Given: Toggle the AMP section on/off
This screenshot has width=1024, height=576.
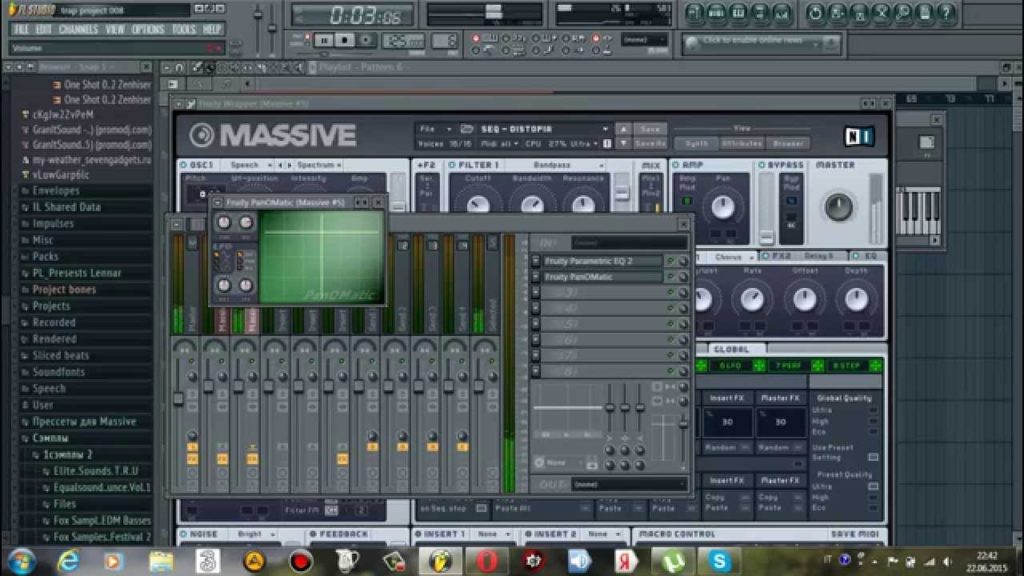Looking at the screenshot, I should (x=676, y=165).
